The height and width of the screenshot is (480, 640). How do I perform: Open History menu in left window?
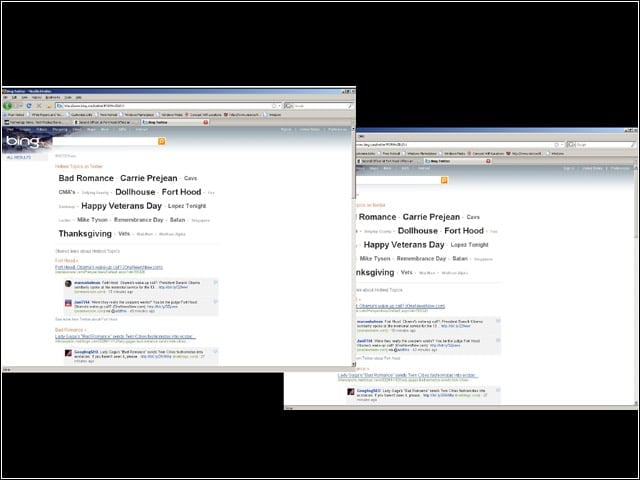[36, 98]
